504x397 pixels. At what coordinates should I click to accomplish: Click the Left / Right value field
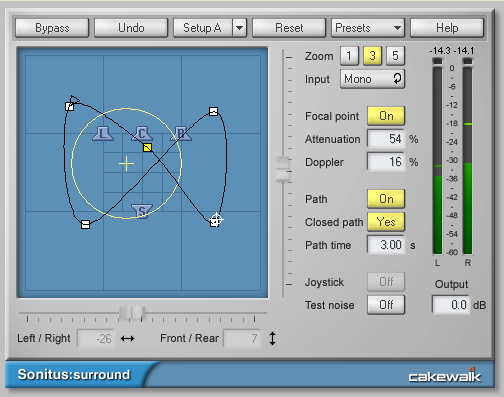click(x=96, y=339)
